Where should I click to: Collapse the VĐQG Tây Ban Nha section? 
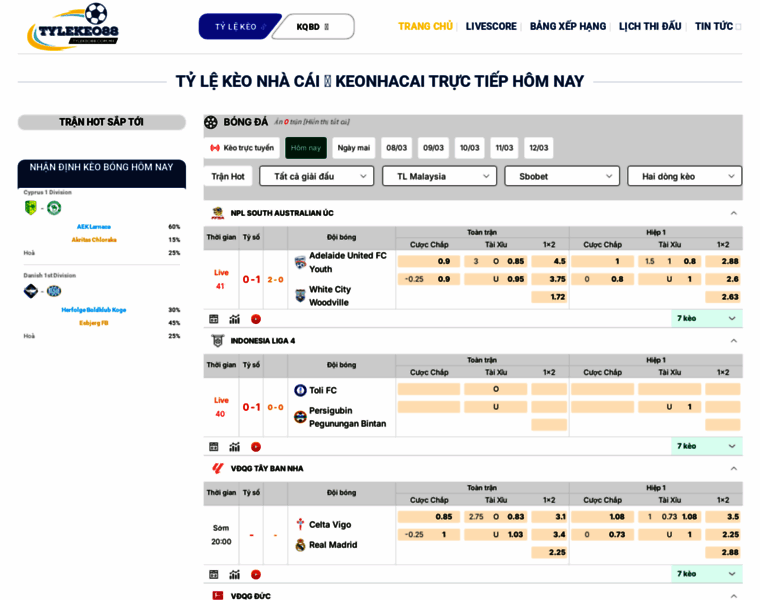tap(734, 468)
